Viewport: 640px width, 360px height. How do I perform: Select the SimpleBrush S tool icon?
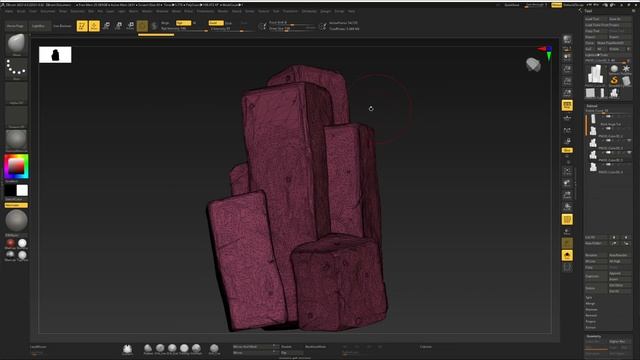point(614,80)
